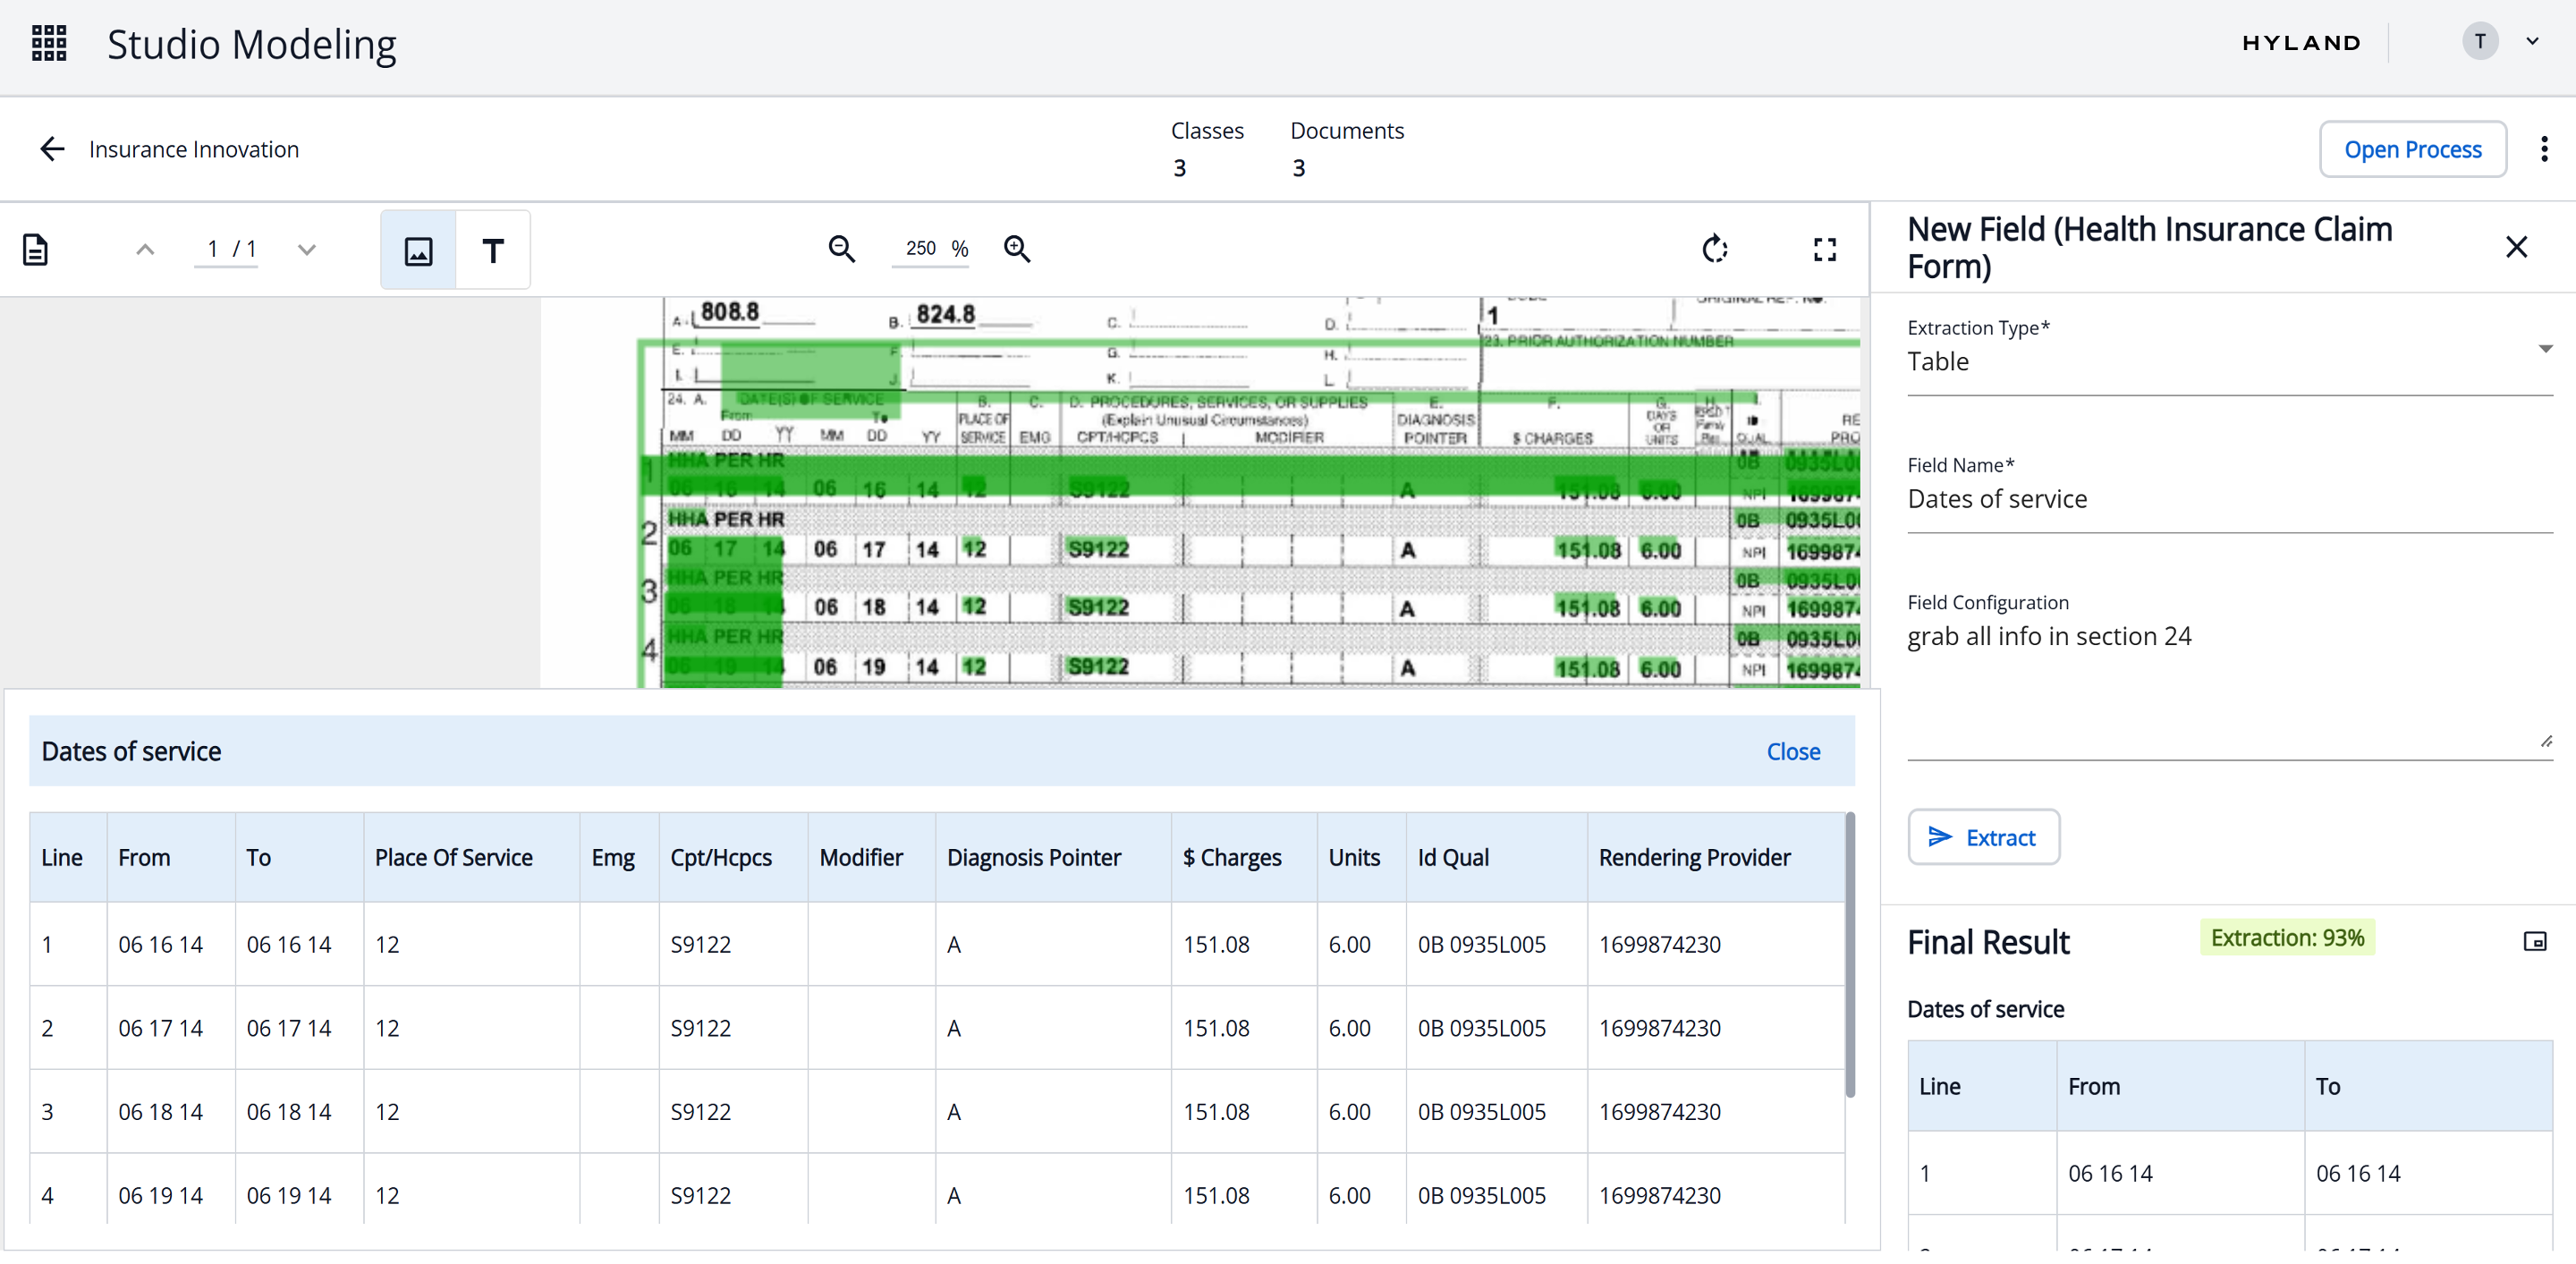This screenshot has width=2576, height=1264.
Task: Close the Dates of service table
Action: coord(1793,752)
